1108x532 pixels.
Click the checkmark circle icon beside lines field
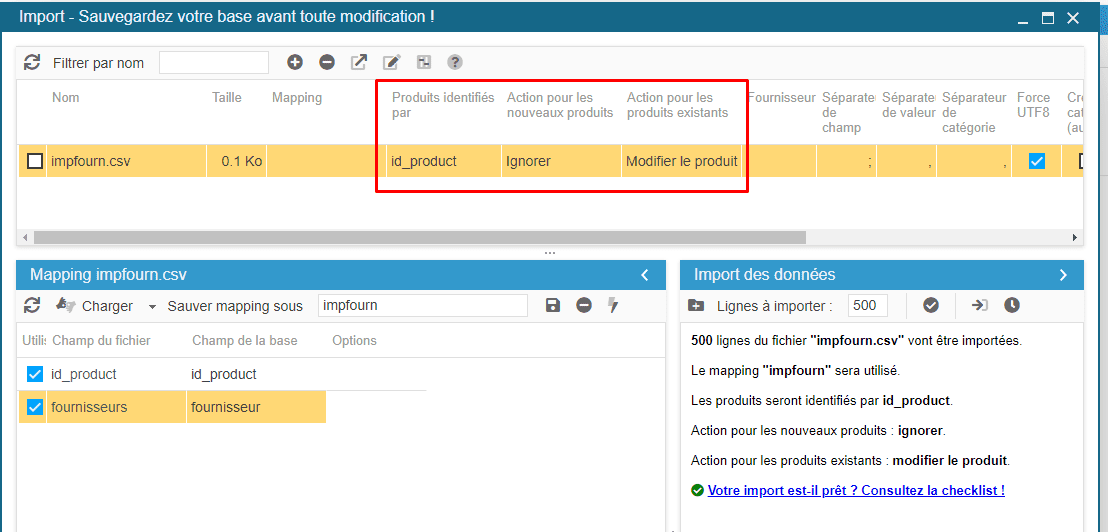point(931,305)
